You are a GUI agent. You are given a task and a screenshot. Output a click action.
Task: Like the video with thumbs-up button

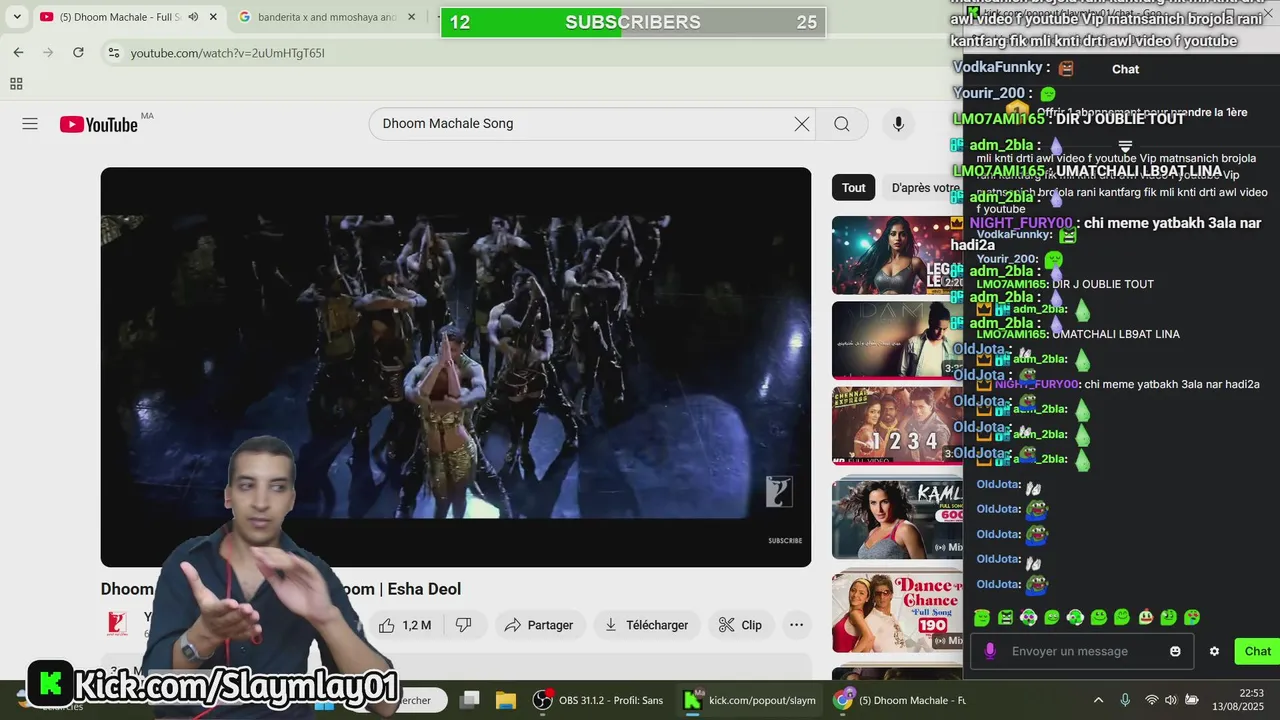[x=404, y=625]
